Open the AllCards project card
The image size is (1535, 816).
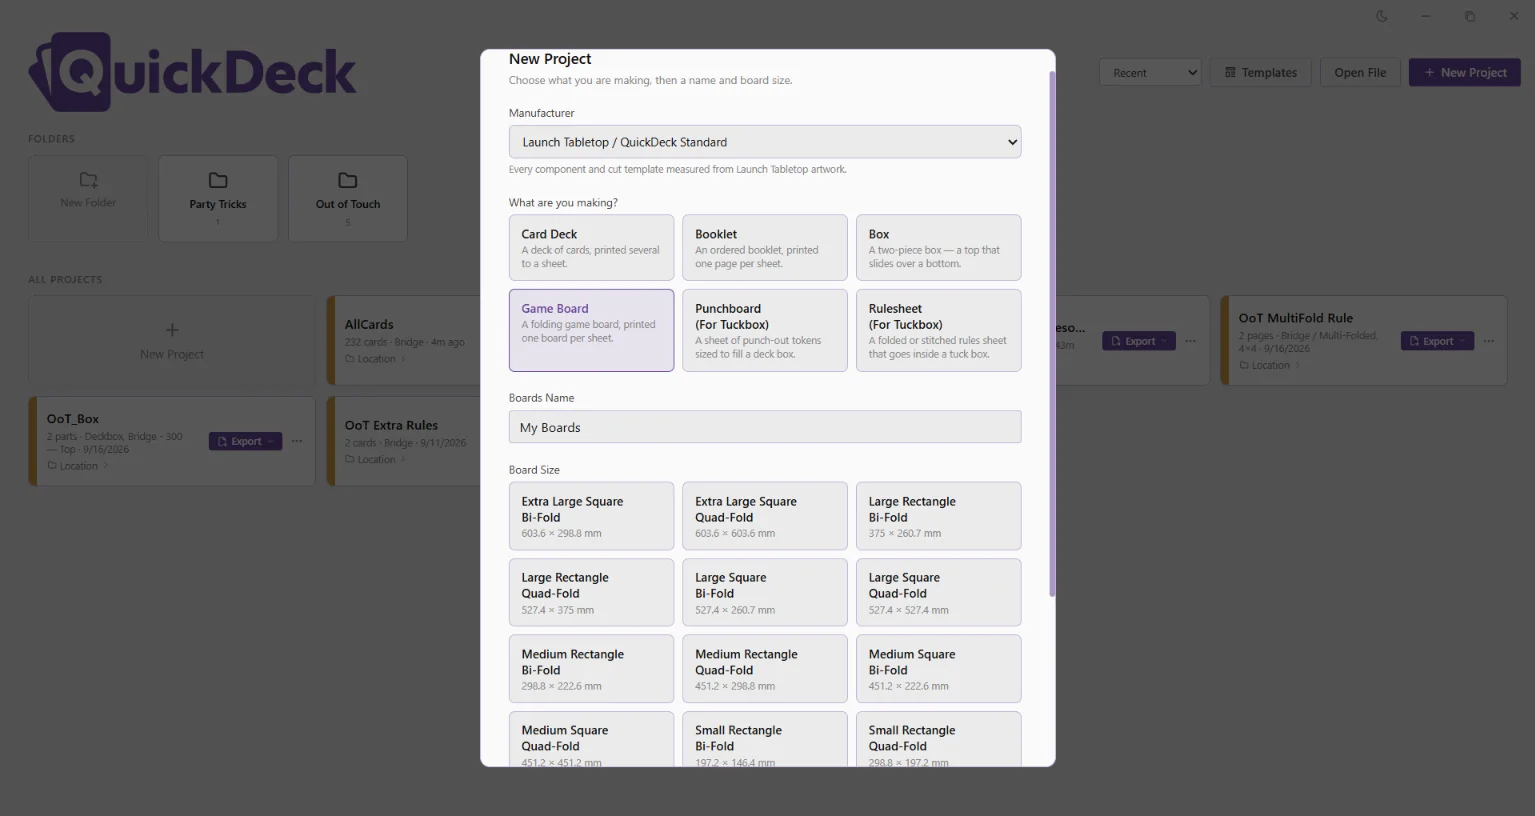pyautogui.click(x=405, y=340)
